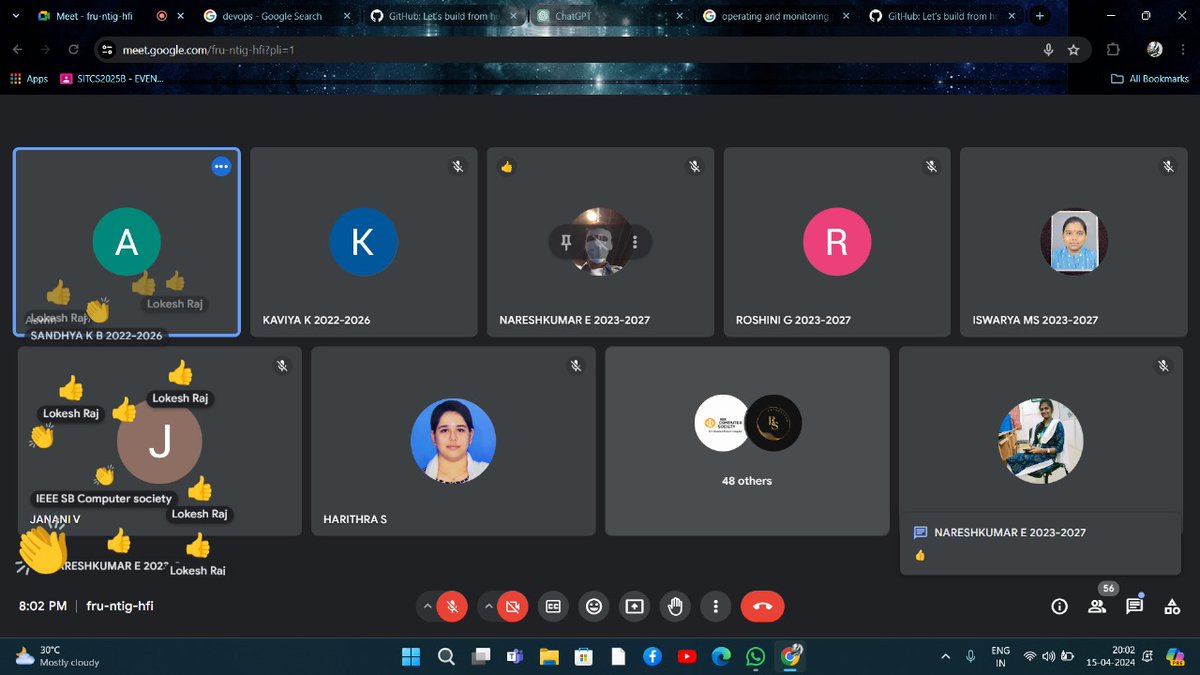Open Windows taskbar search
Viewport: 1200px width, 675px height.
[x=446, y=656]
